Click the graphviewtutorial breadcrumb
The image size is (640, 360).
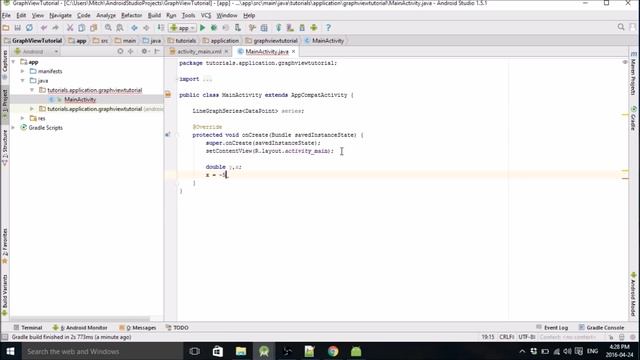pos(272,41)
